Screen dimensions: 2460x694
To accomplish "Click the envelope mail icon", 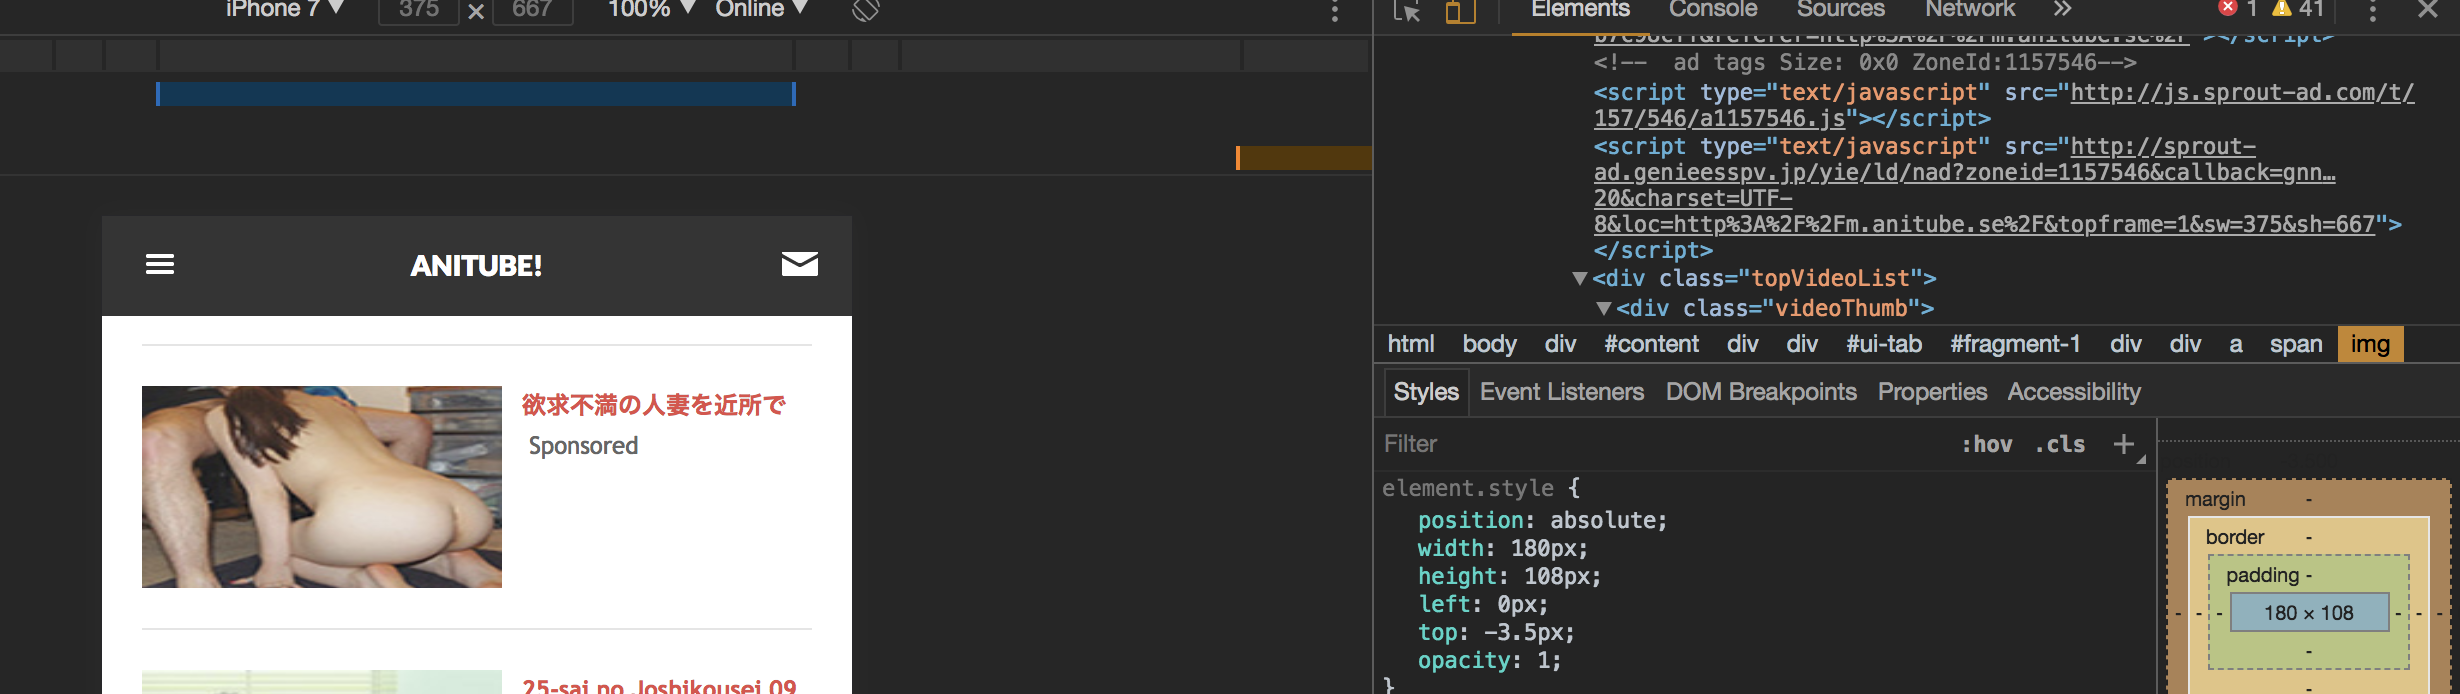I will (x=799, y=264).
